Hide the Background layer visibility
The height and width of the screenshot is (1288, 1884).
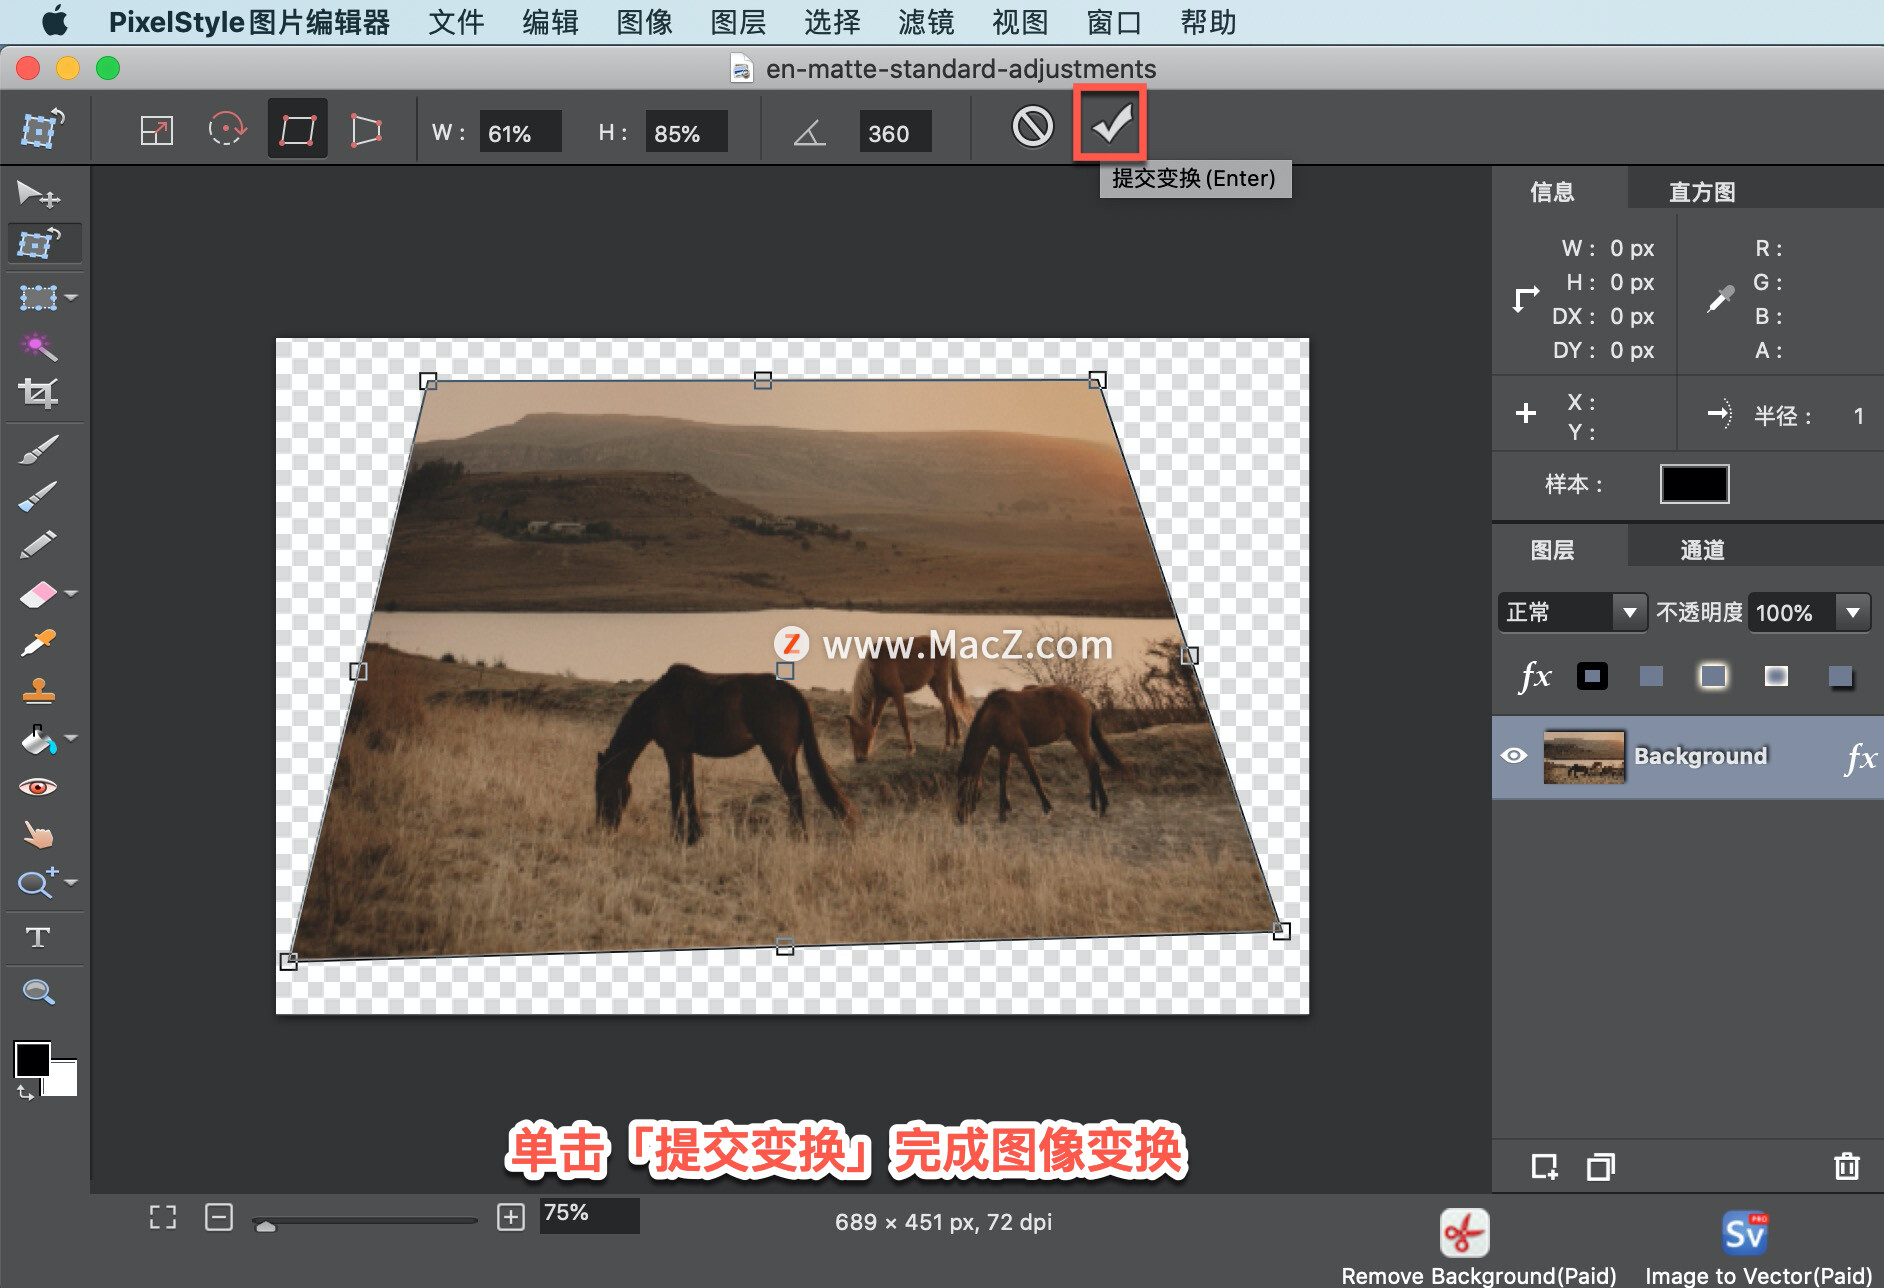pos(1514,757)
